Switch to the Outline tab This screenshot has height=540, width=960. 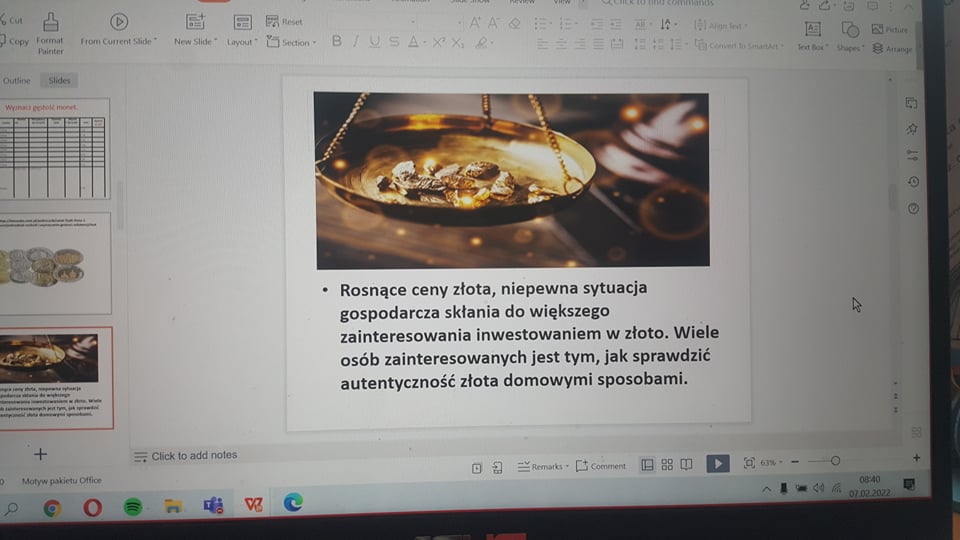(x=17, y=81)
